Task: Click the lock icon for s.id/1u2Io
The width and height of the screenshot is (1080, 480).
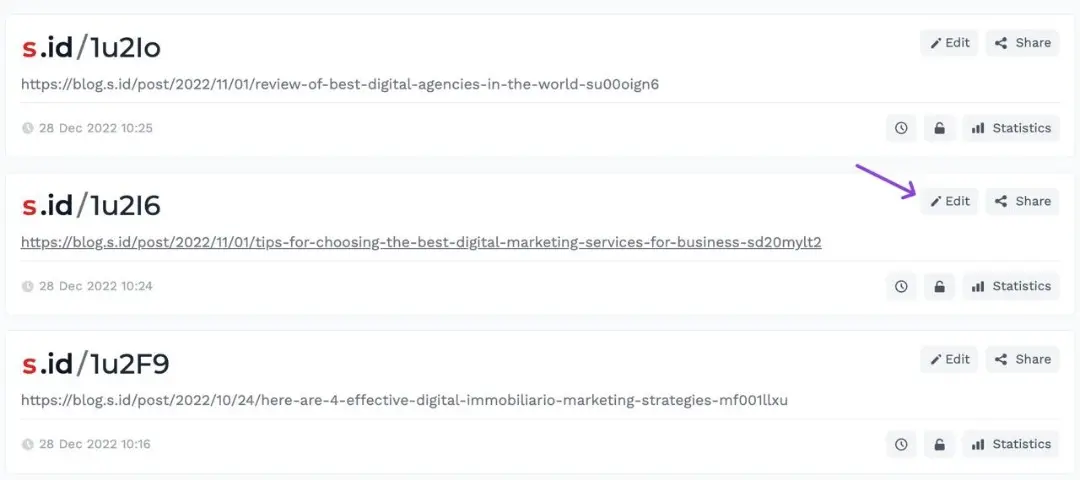Action: click(x=939, y=128)
